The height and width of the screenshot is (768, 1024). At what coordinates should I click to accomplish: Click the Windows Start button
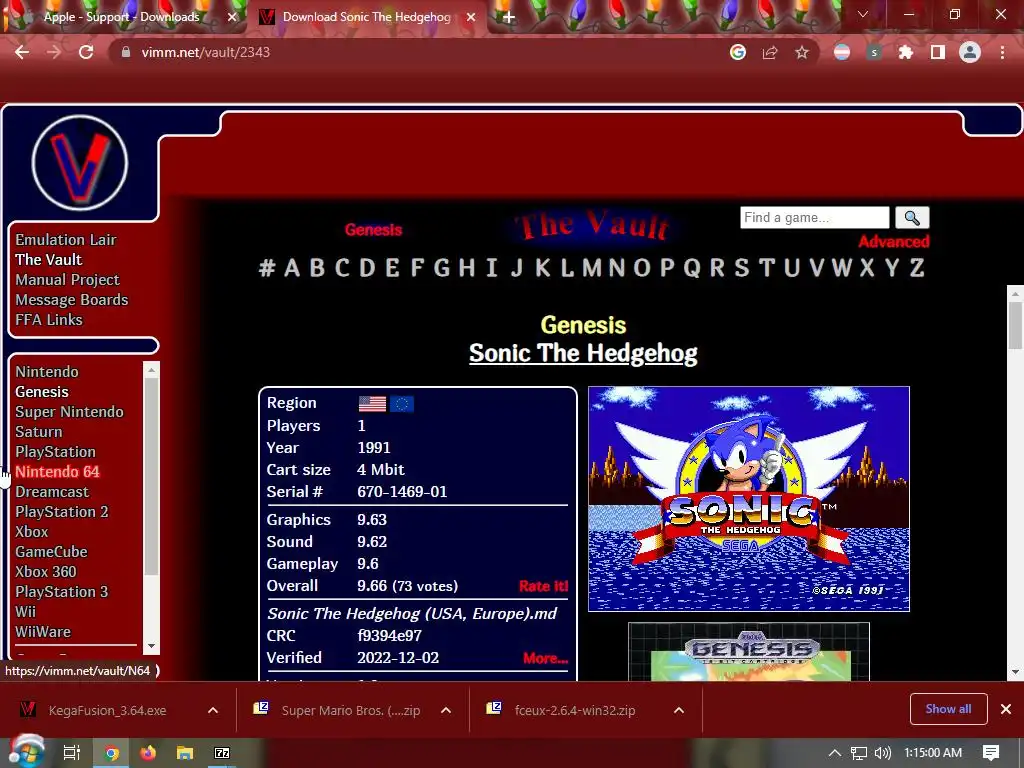(26, 752)
